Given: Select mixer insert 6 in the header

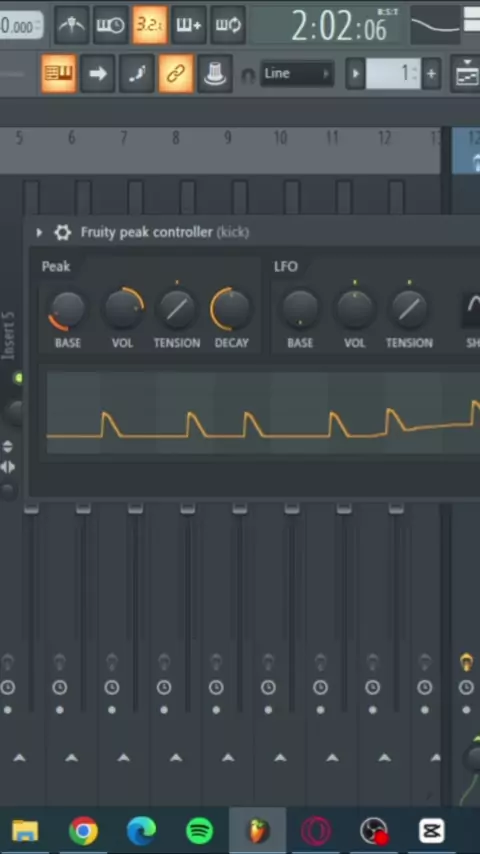Looking at the screenshot, I should coord(71,138).
